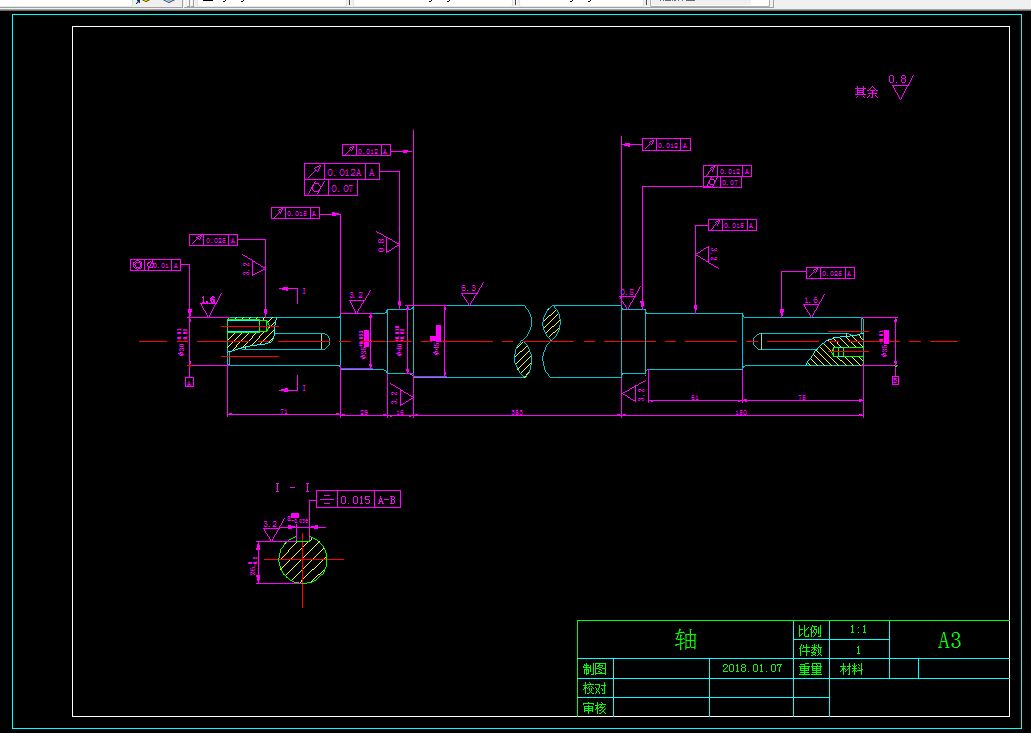Pick the 75 length dimension
Viewport: 1031px width, 733px height.
[x=802, y=397]
